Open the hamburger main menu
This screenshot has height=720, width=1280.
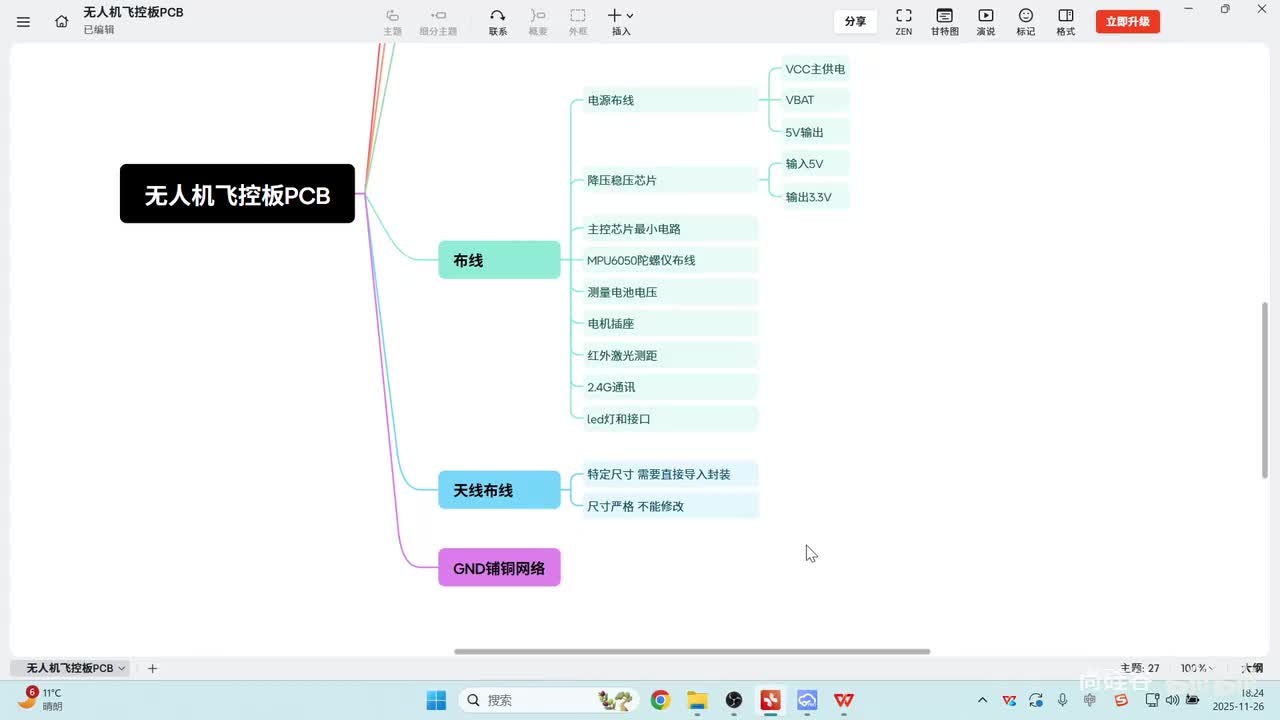(x=24, y=21)
